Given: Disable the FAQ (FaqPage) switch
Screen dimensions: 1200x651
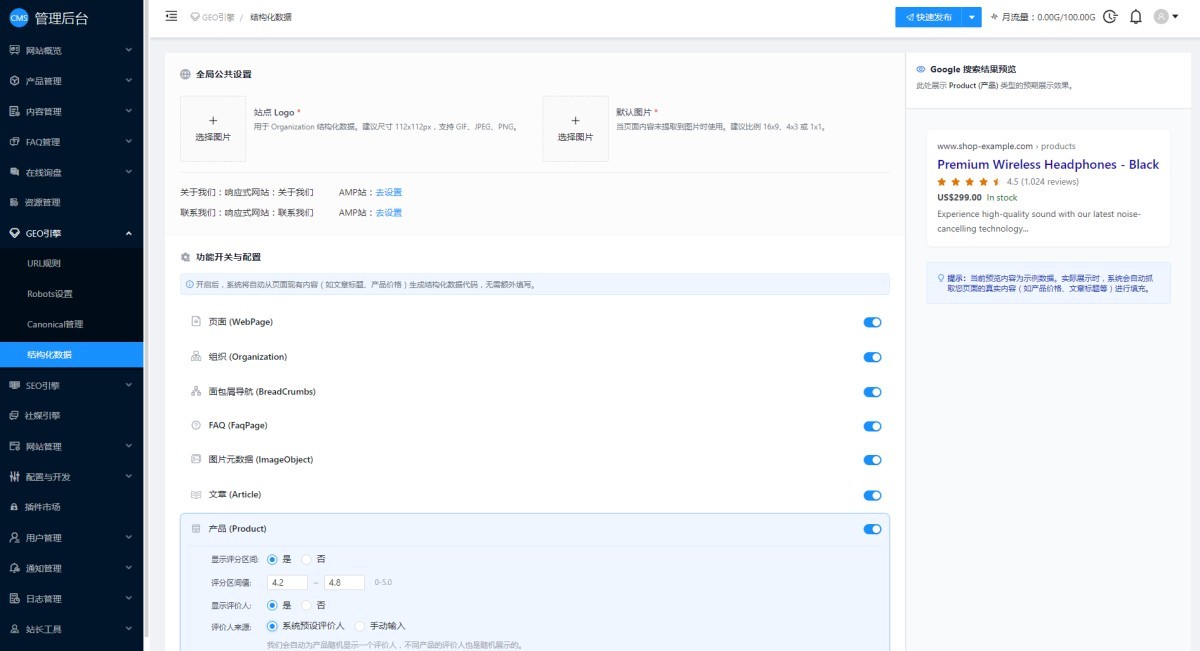Looking at the screenshot, I should [x=872, y=426].
